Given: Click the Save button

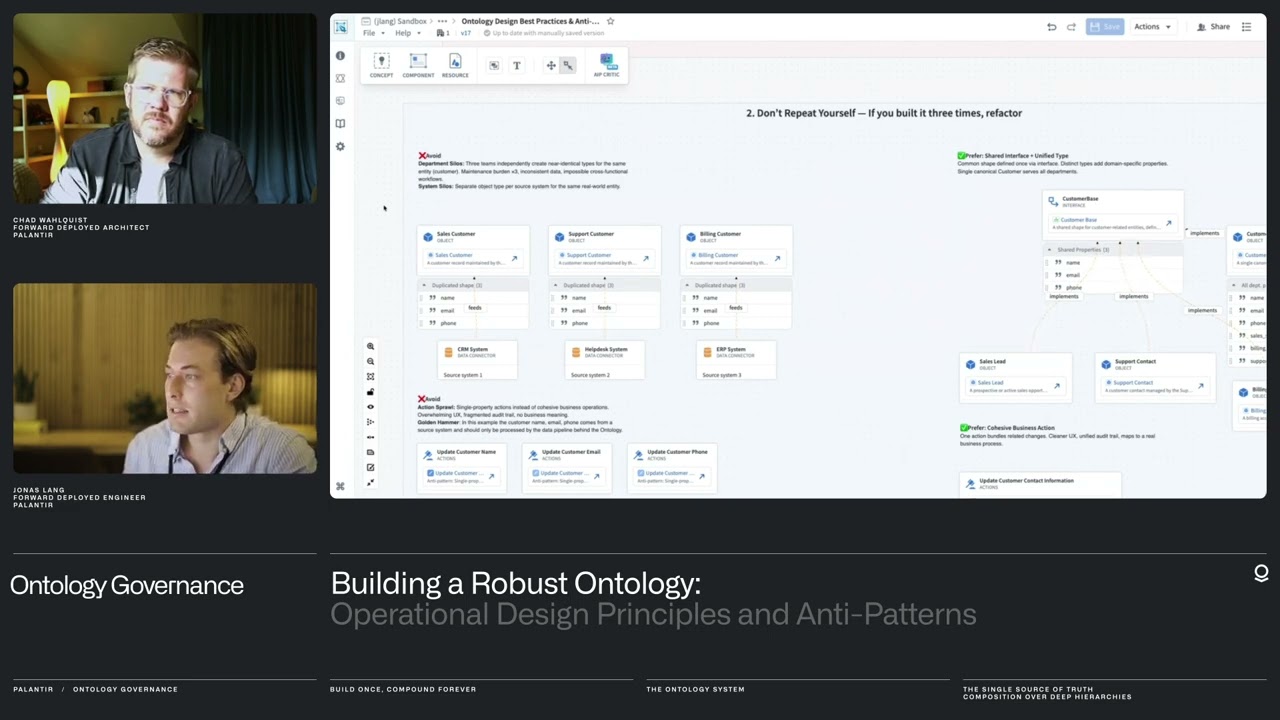Looking at the screenshot, I should click(x=1105, y=27).
